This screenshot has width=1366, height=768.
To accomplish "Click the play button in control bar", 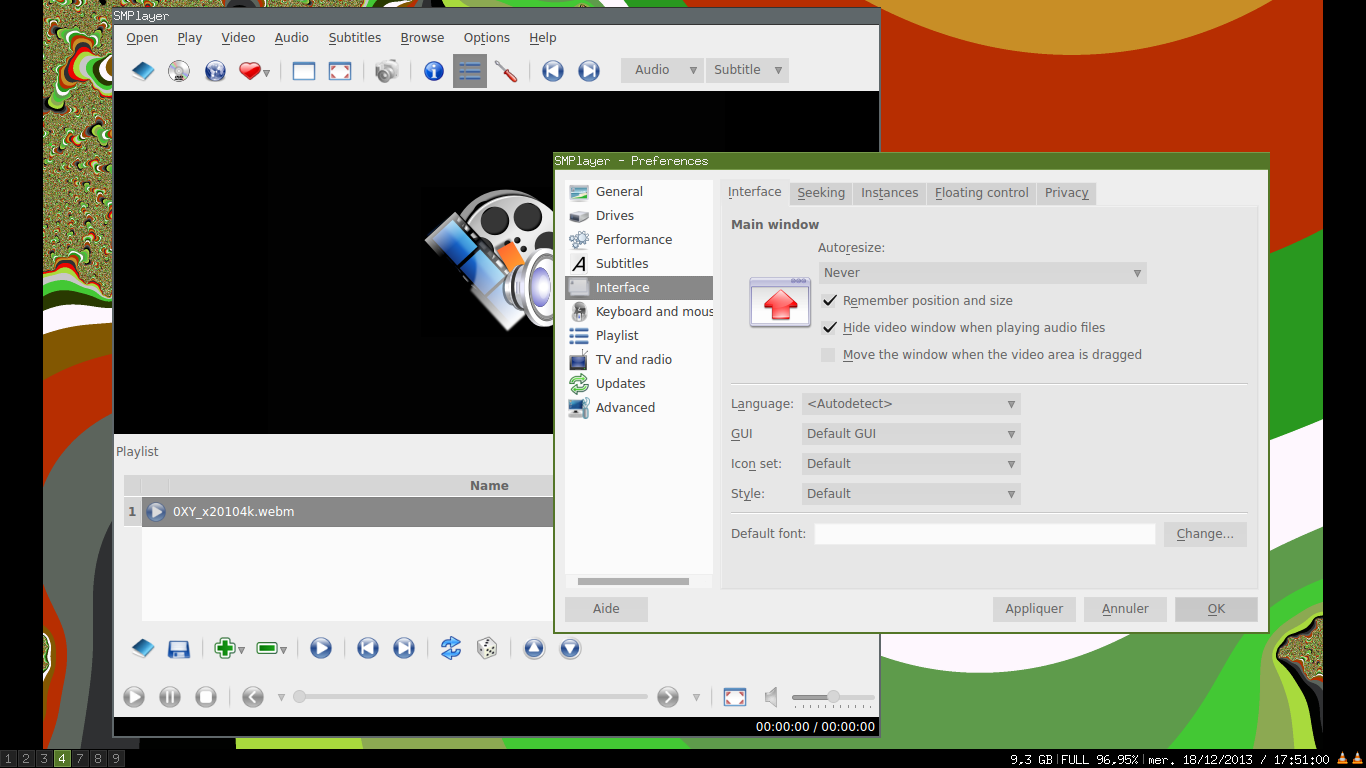I will (134, 697).
